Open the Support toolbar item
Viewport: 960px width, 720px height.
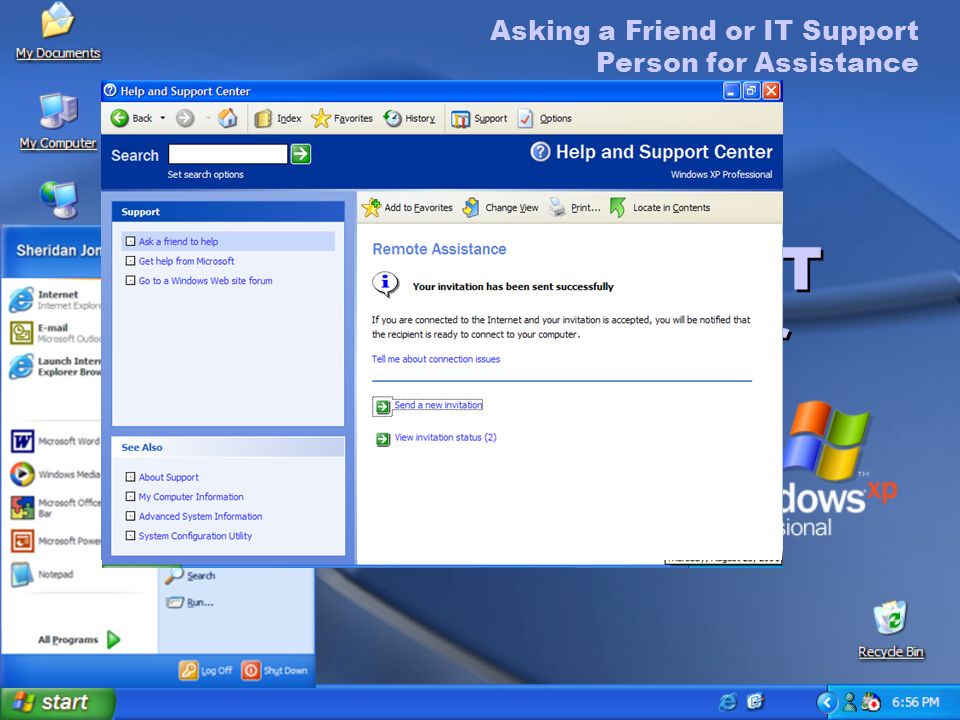[479, 119]
